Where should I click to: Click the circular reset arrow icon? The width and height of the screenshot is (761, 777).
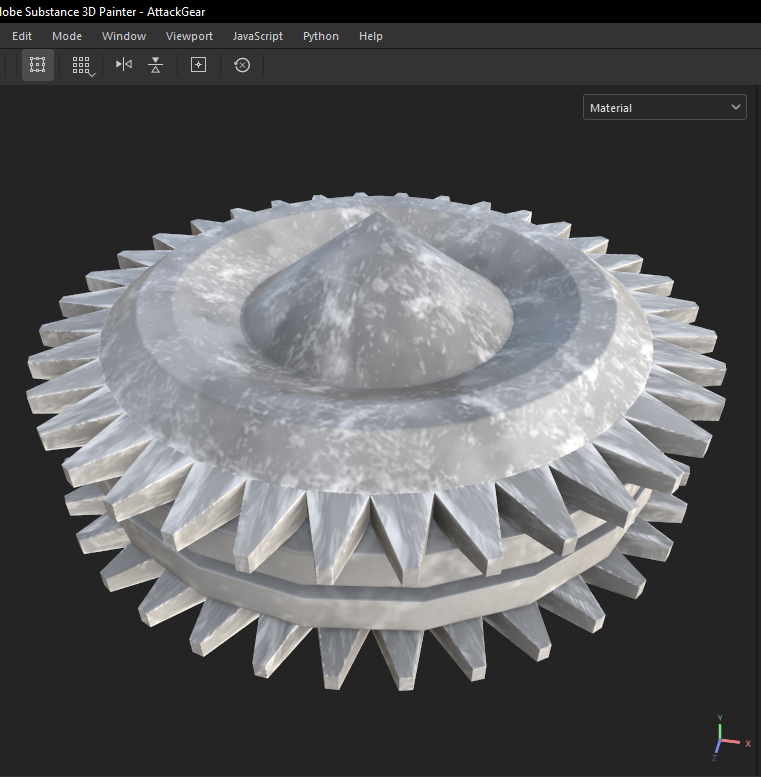click(242, 65)
